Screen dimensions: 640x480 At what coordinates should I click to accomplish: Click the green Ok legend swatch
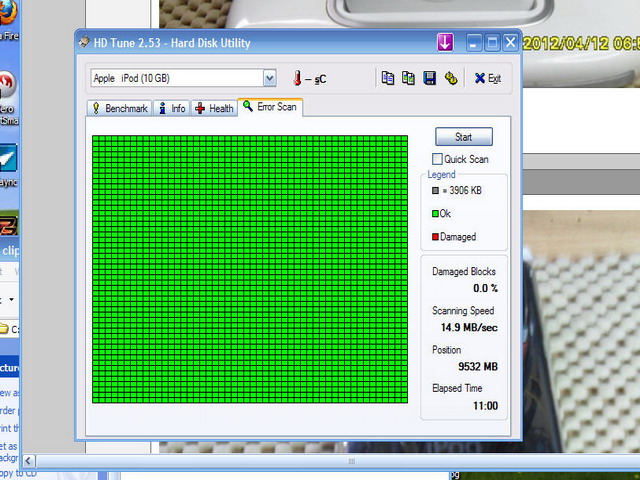point(435,213)
